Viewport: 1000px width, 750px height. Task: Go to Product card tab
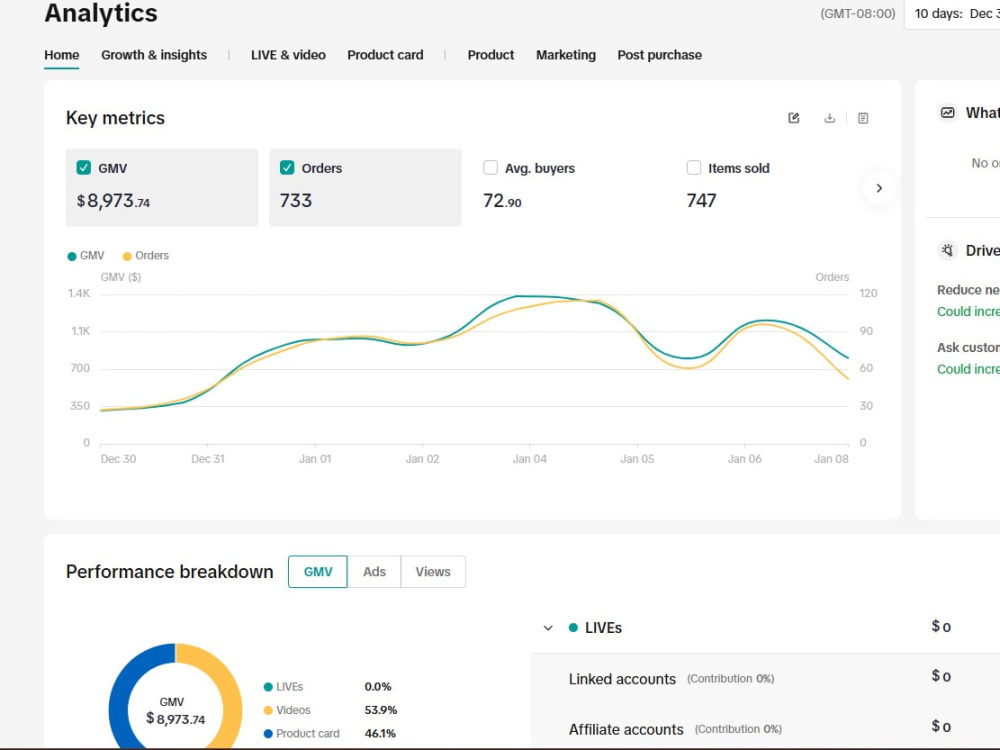tap(385, 55)
